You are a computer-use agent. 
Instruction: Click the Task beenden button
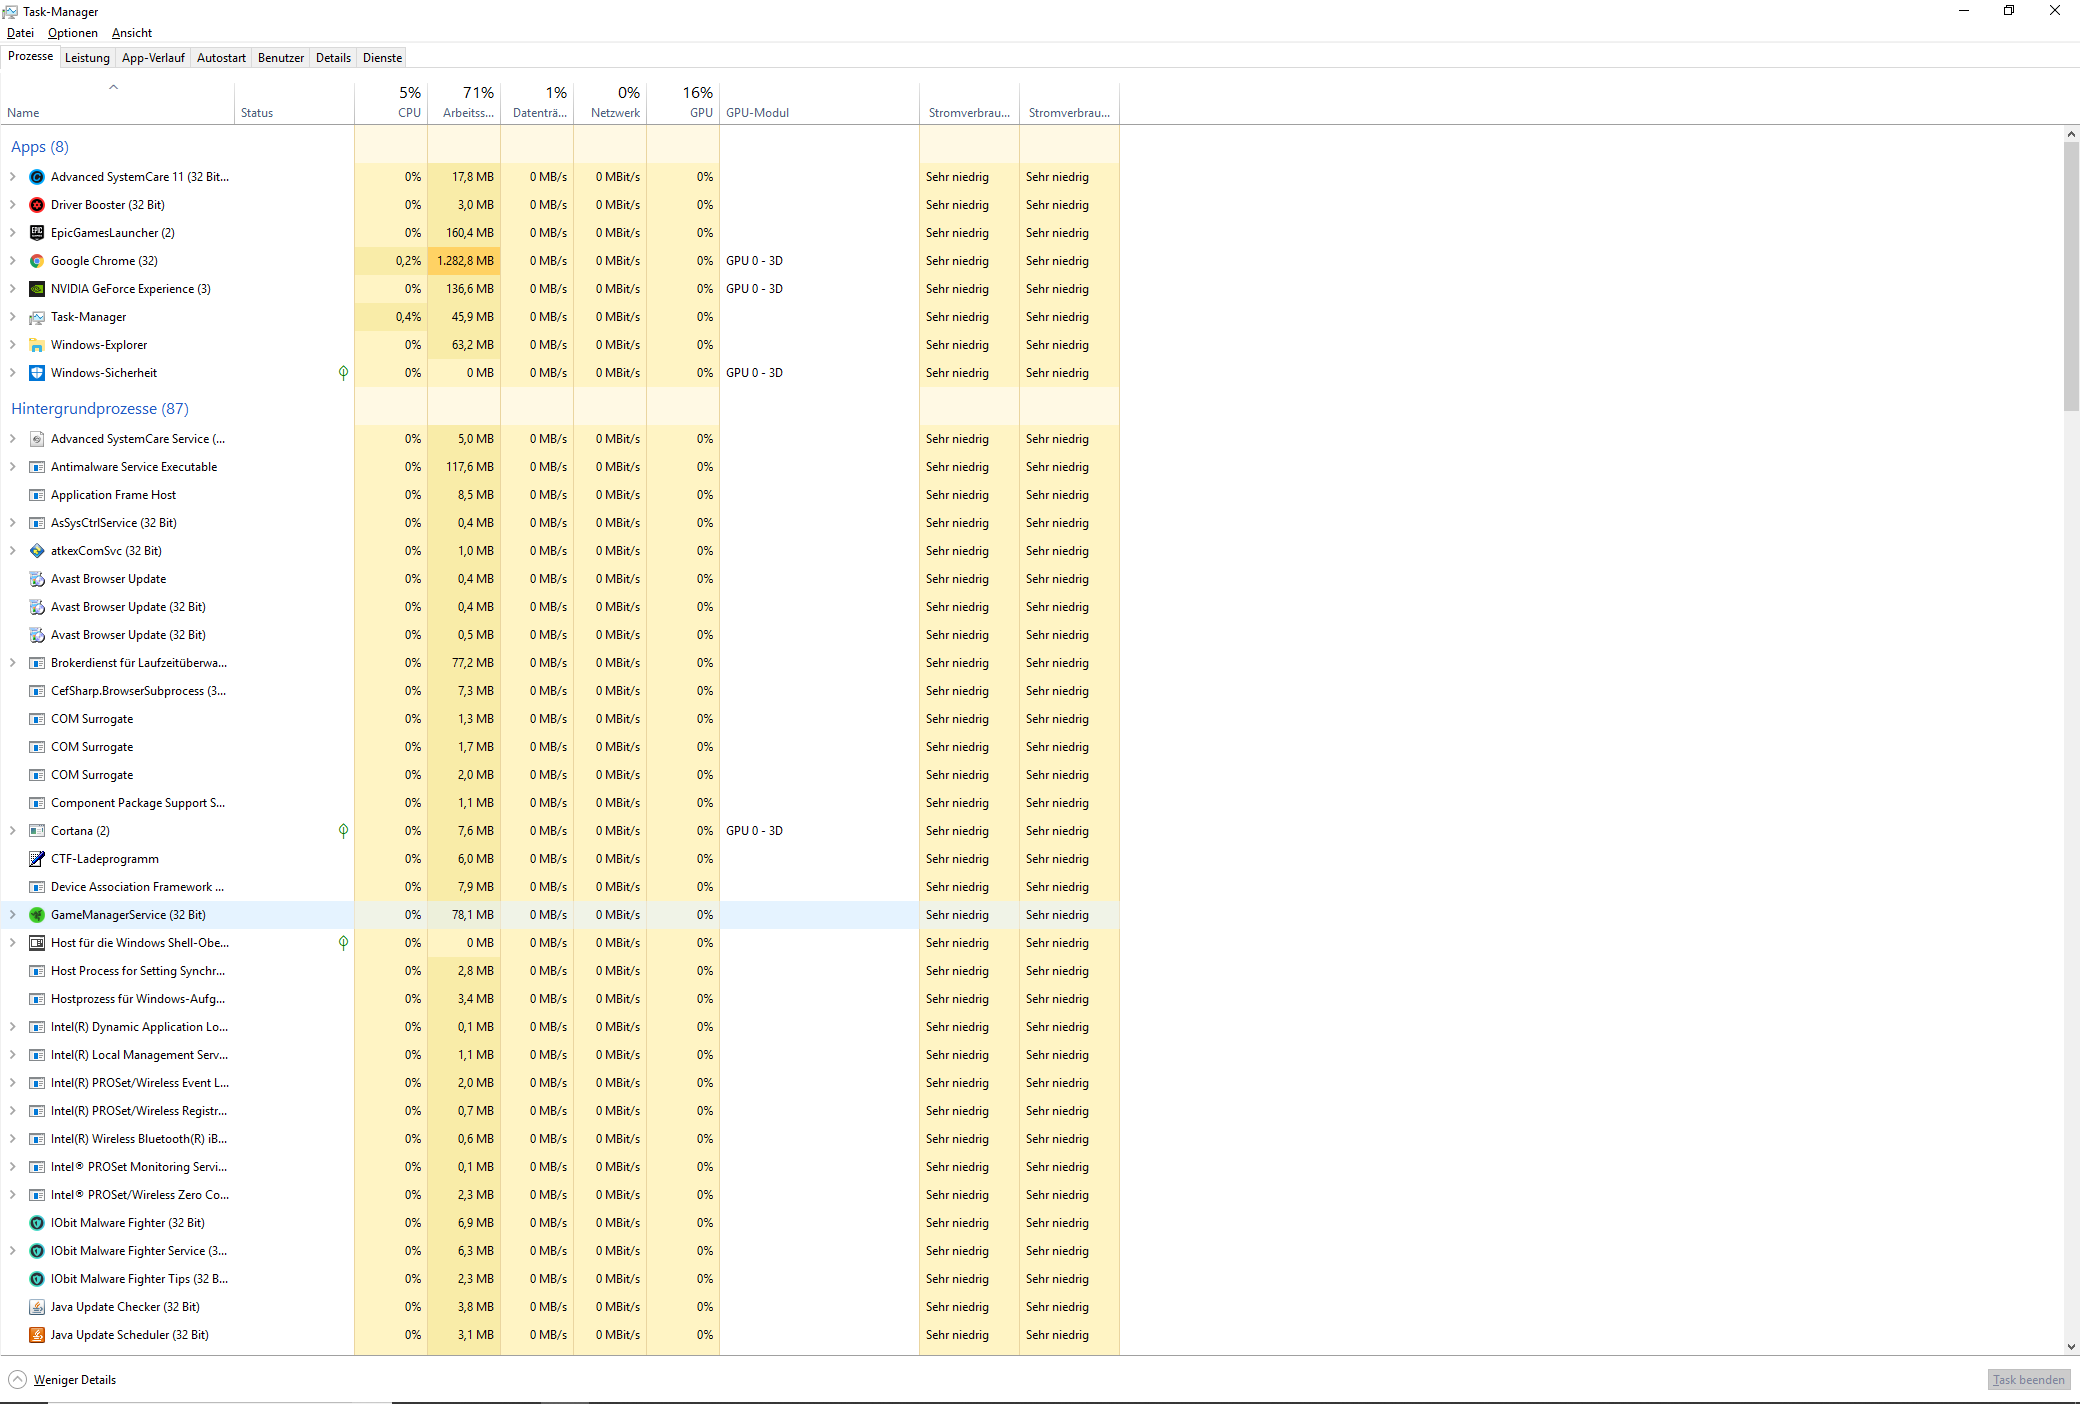click(x=2028, y=1380)
